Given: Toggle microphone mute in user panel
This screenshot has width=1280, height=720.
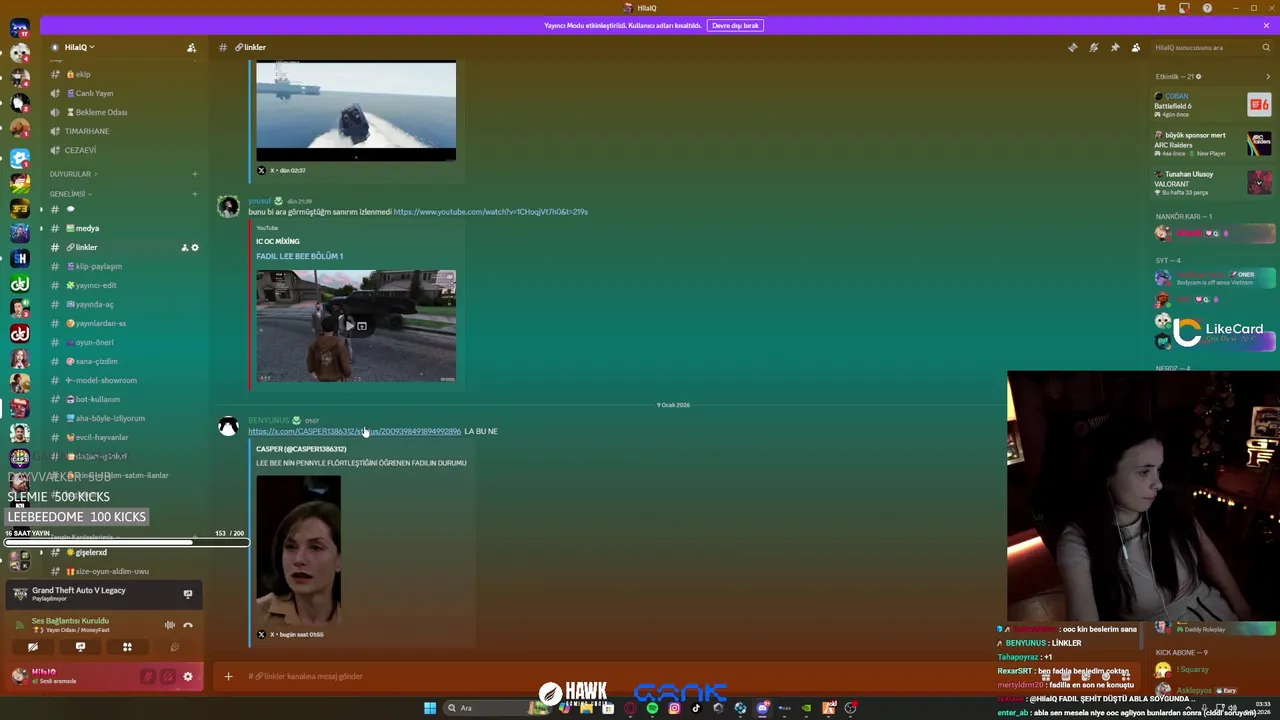Looking at the screenshot, I should click(x=148, y=677).
